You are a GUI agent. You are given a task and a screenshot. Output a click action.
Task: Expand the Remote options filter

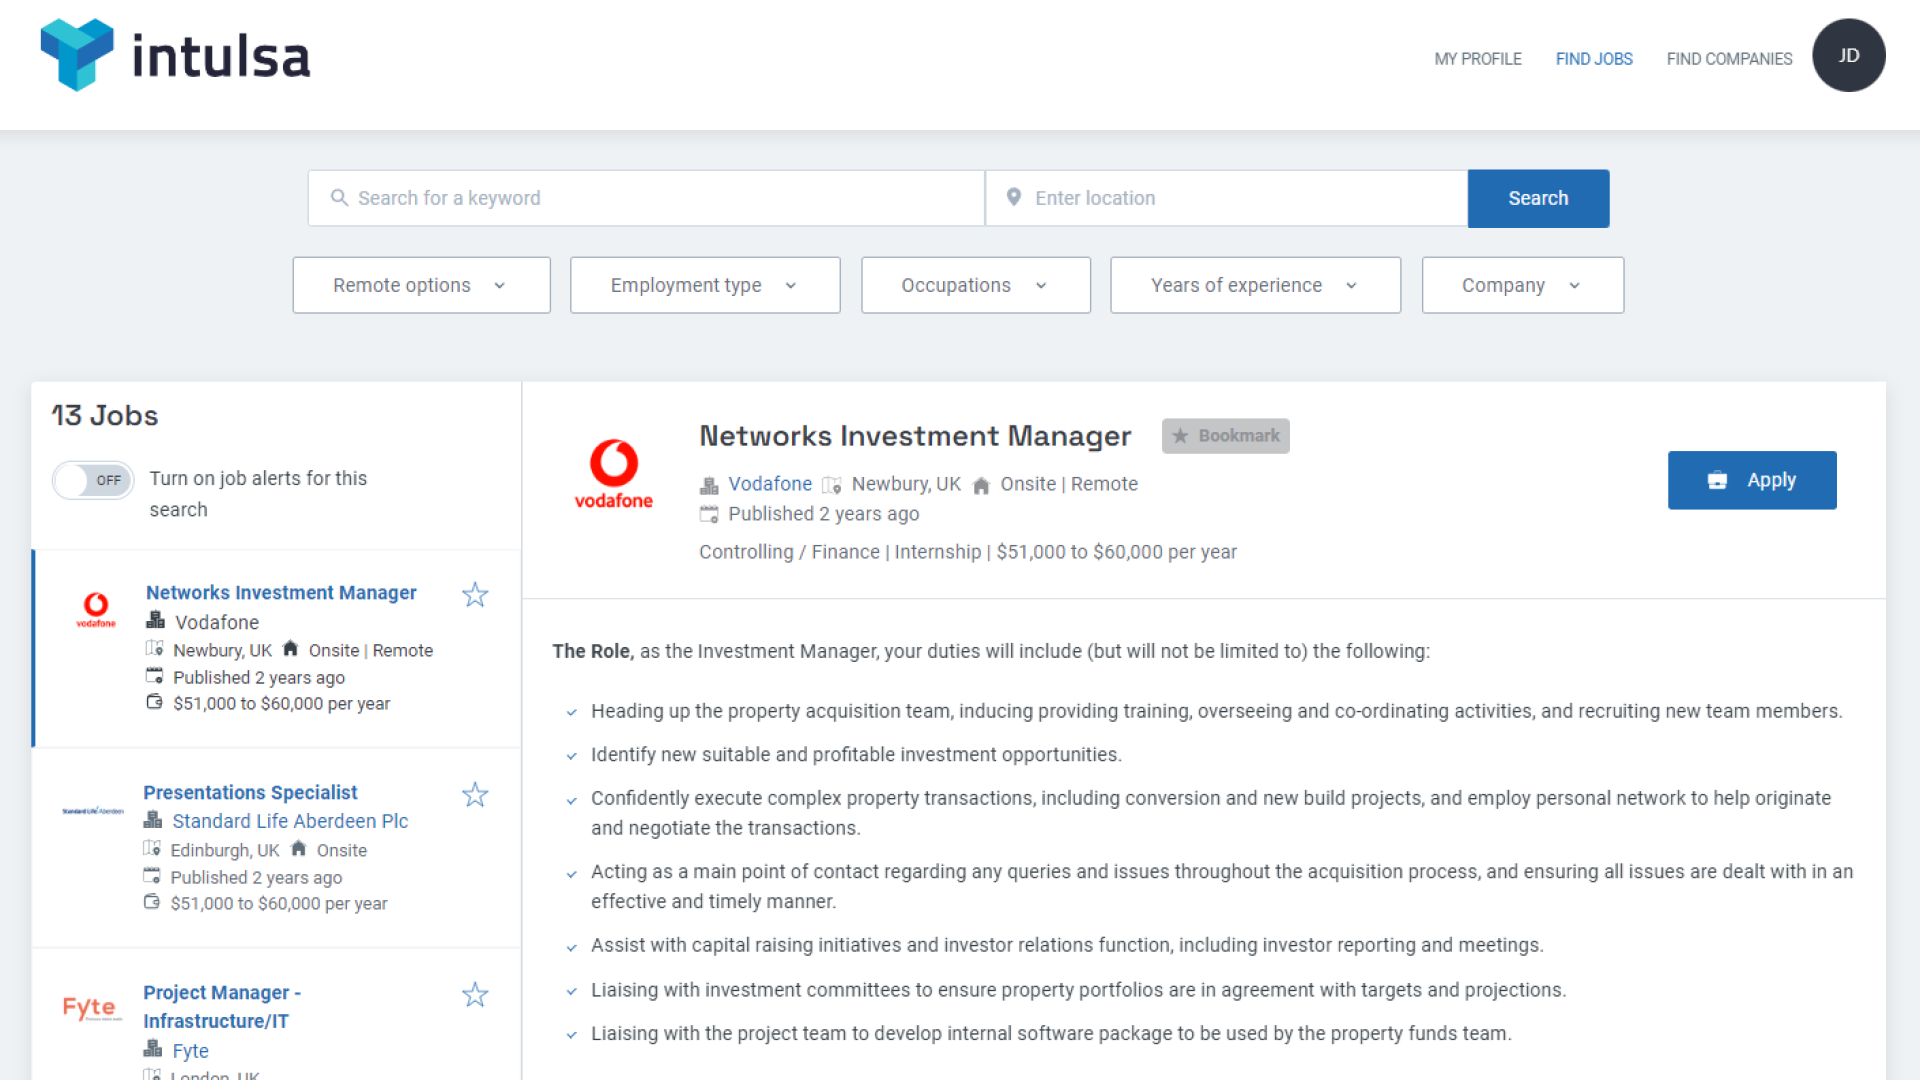pyautogui.click(x=421, y=285)
